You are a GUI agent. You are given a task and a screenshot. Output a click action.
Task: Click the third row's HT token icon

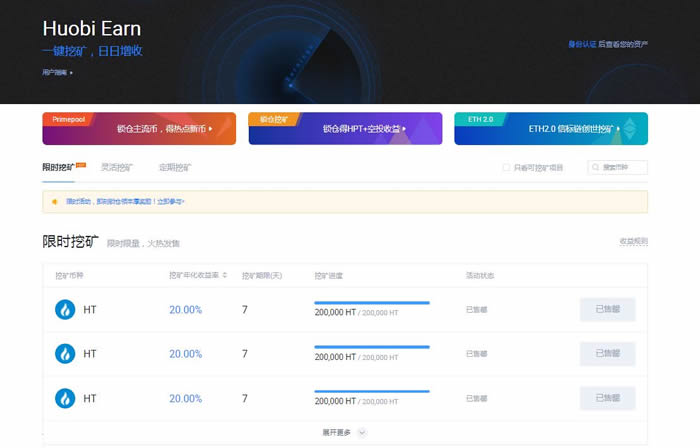pos(65,398)
